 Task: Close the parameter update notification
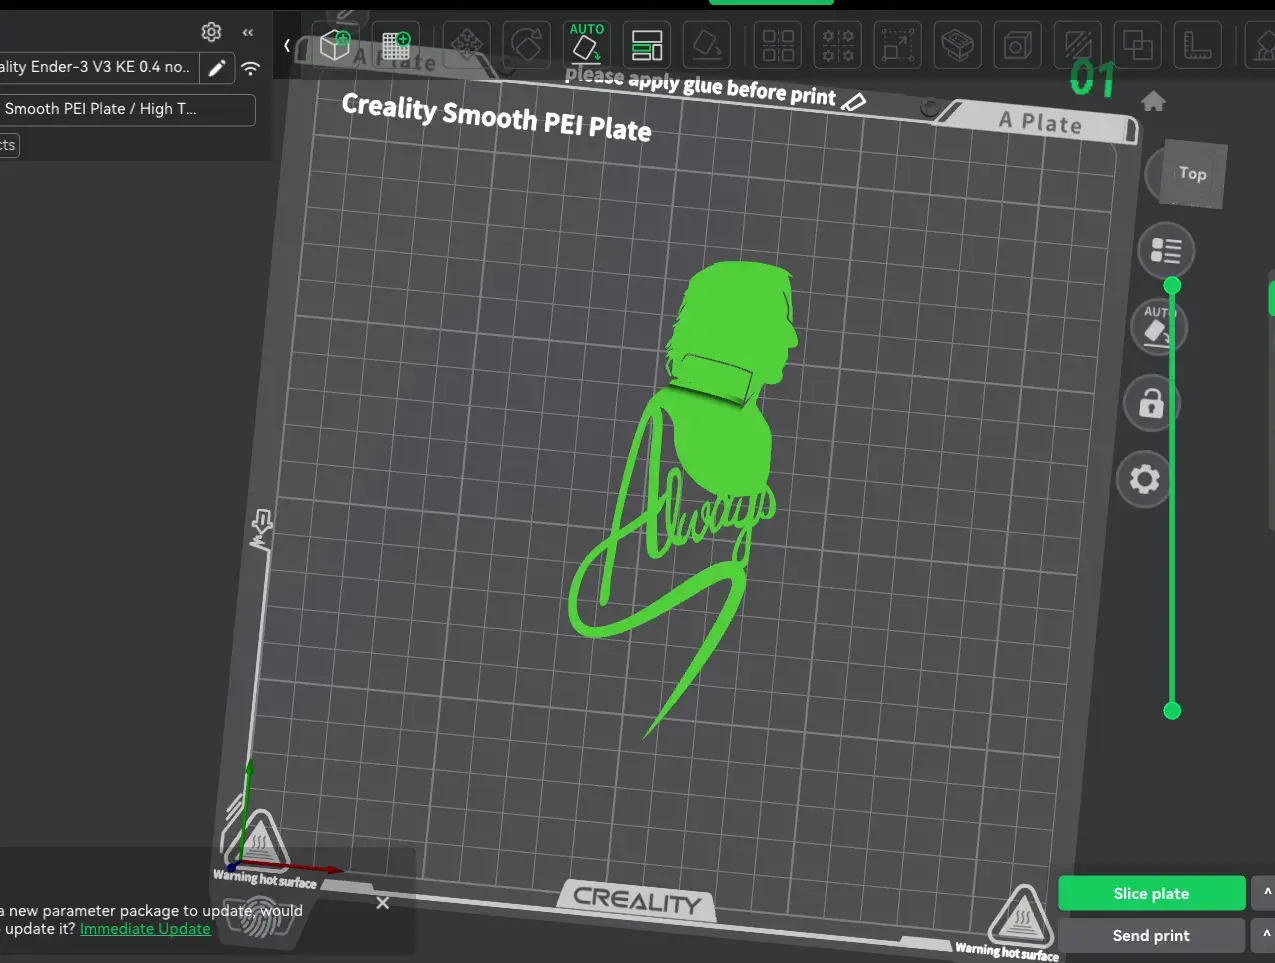point(382,903)
